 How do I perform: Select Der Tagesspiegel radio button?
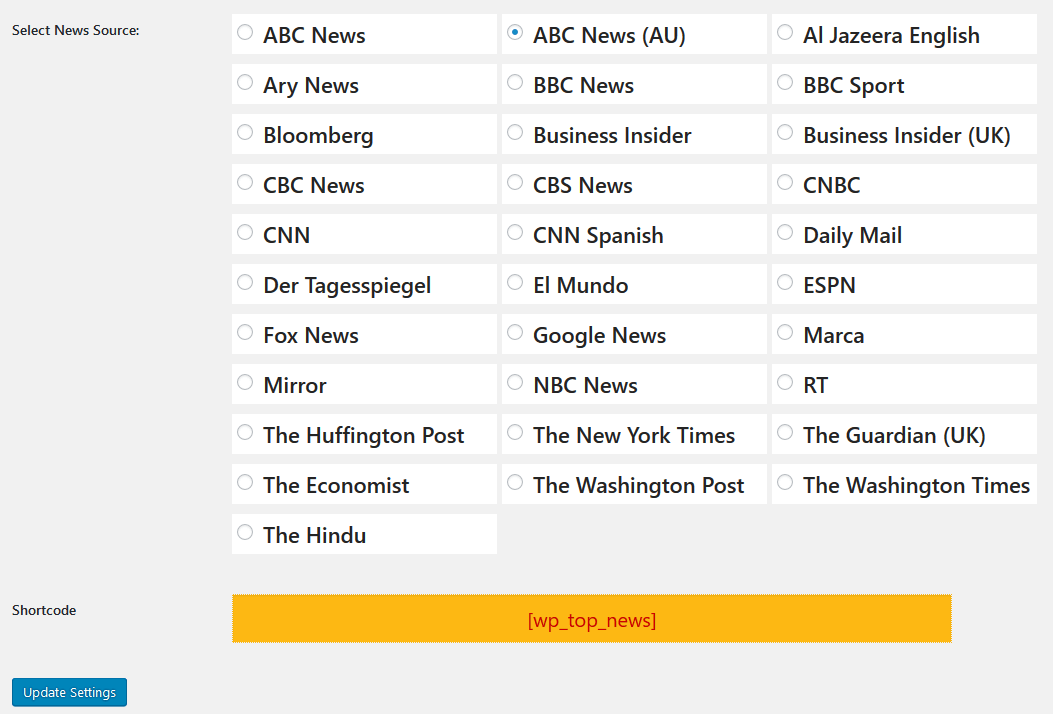pyautogui.click(x=245, y=283)
